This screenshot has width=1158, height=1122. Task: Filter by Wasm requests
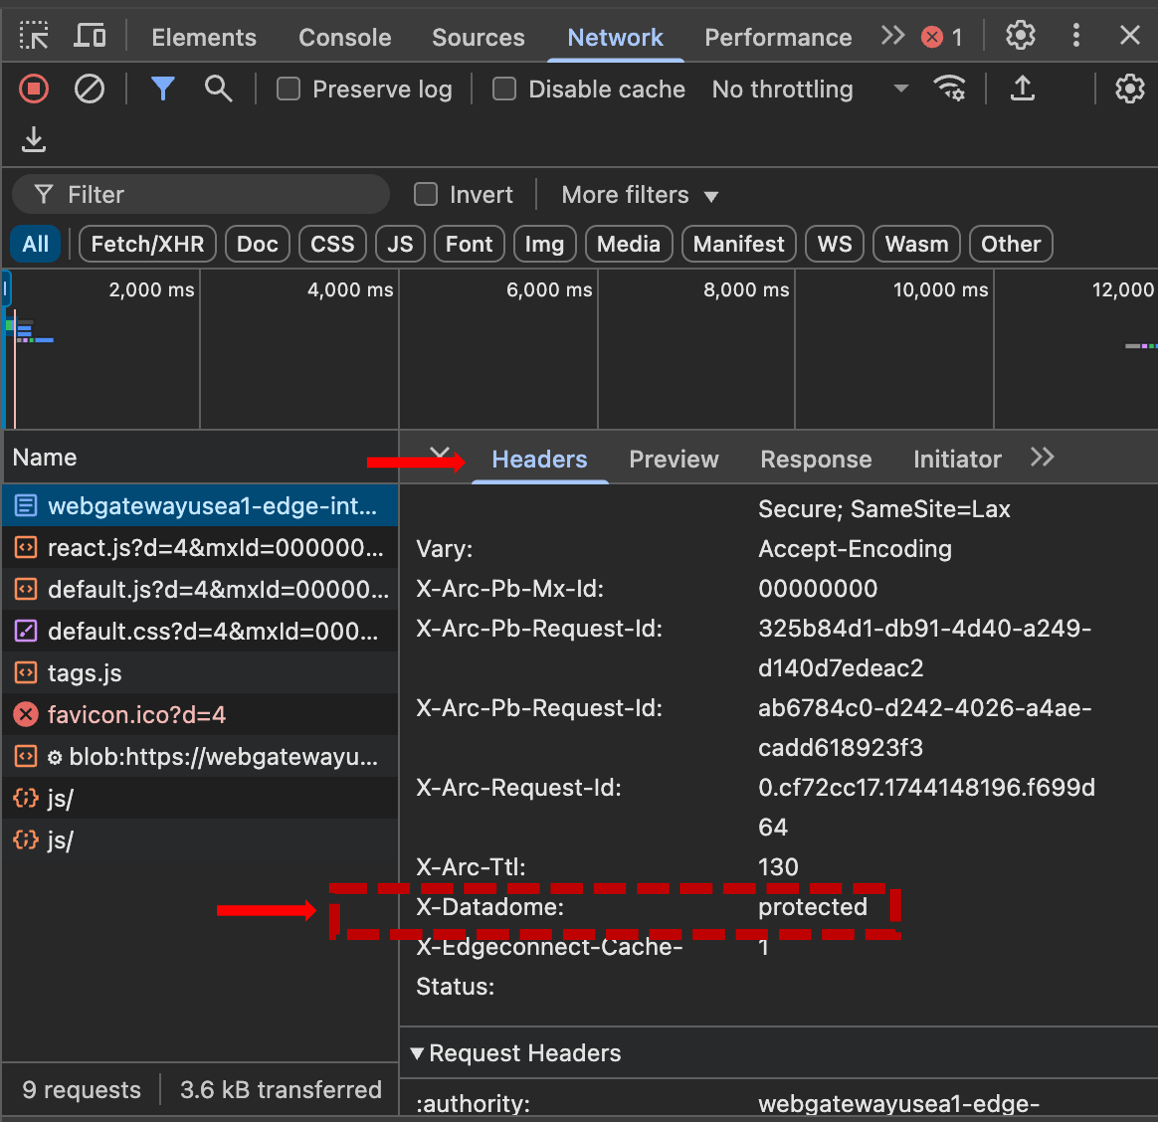coord(917,244)
